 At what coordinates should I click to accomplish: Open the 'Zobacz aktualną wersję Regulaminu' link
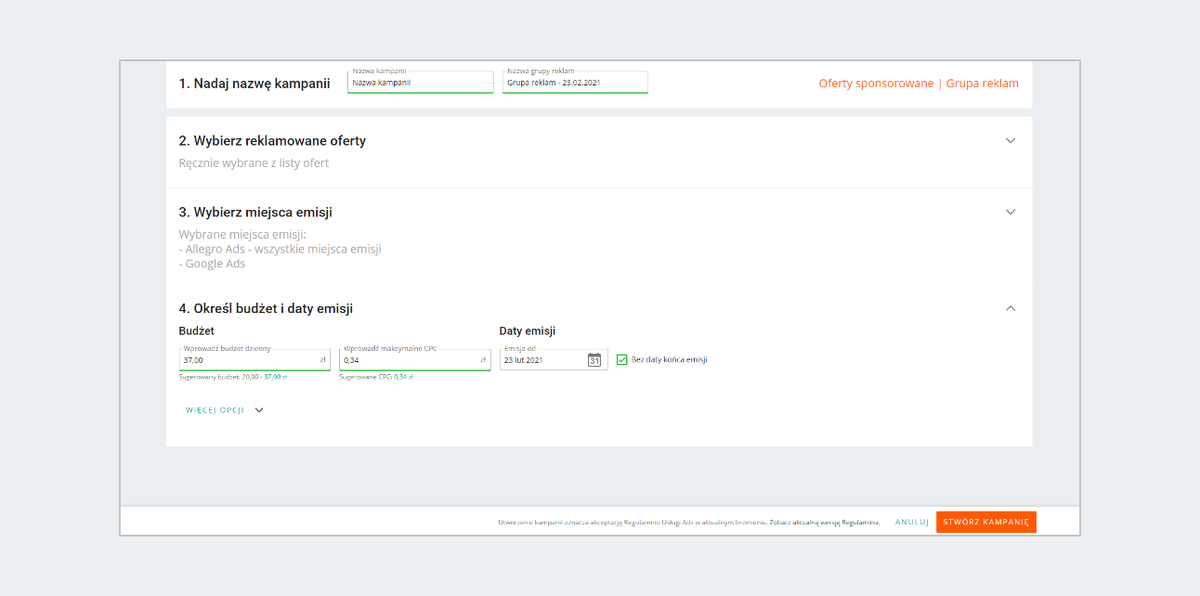(825, 522)
